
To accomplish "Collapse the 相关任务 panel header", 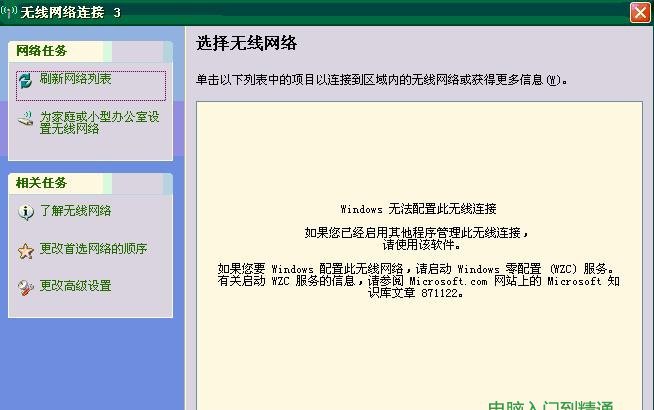I will (x=91, y=183).
